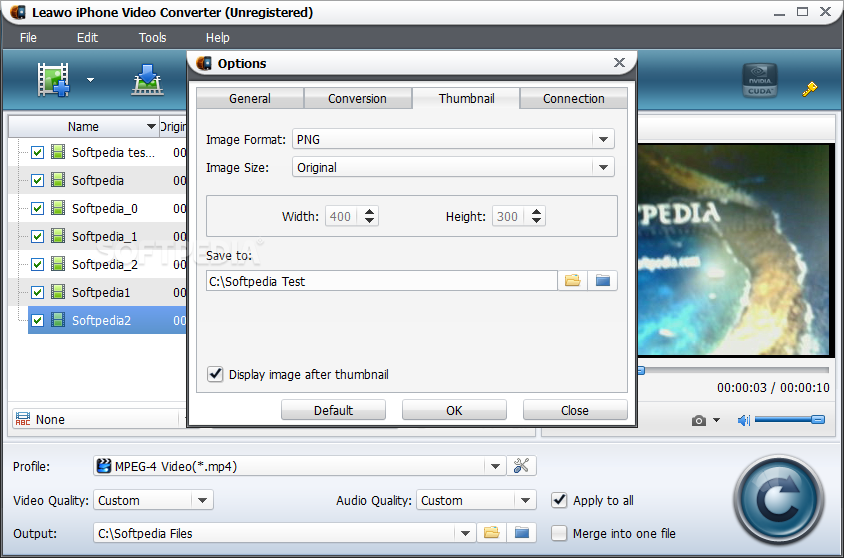Click the film icon of Softpedia_0 row

[58, 208]
